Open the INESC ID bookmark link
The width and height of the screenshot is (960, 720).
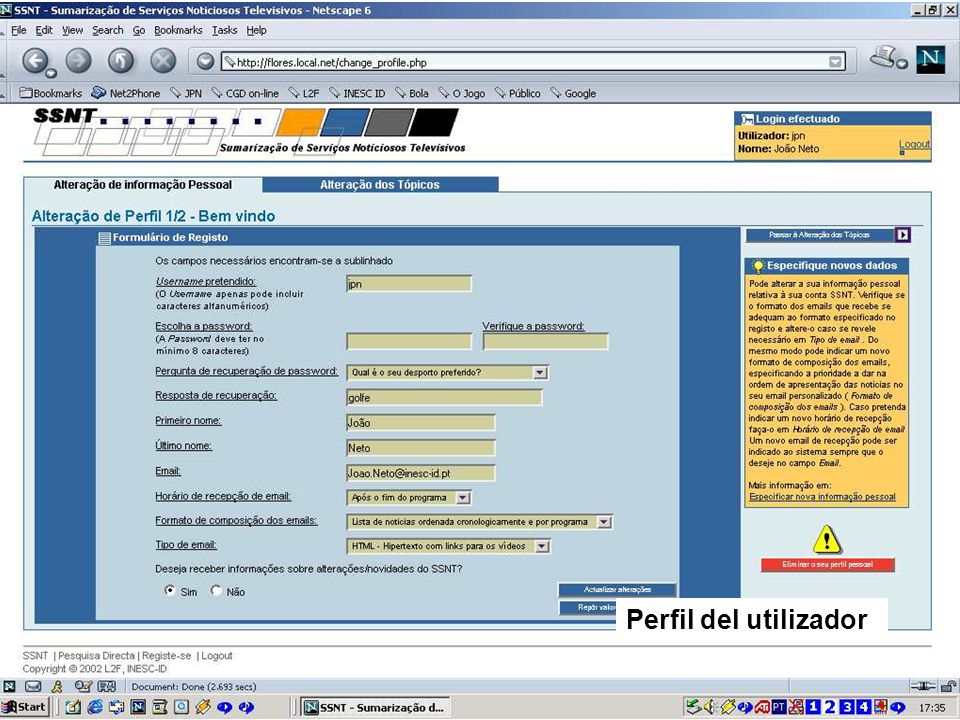358,93
